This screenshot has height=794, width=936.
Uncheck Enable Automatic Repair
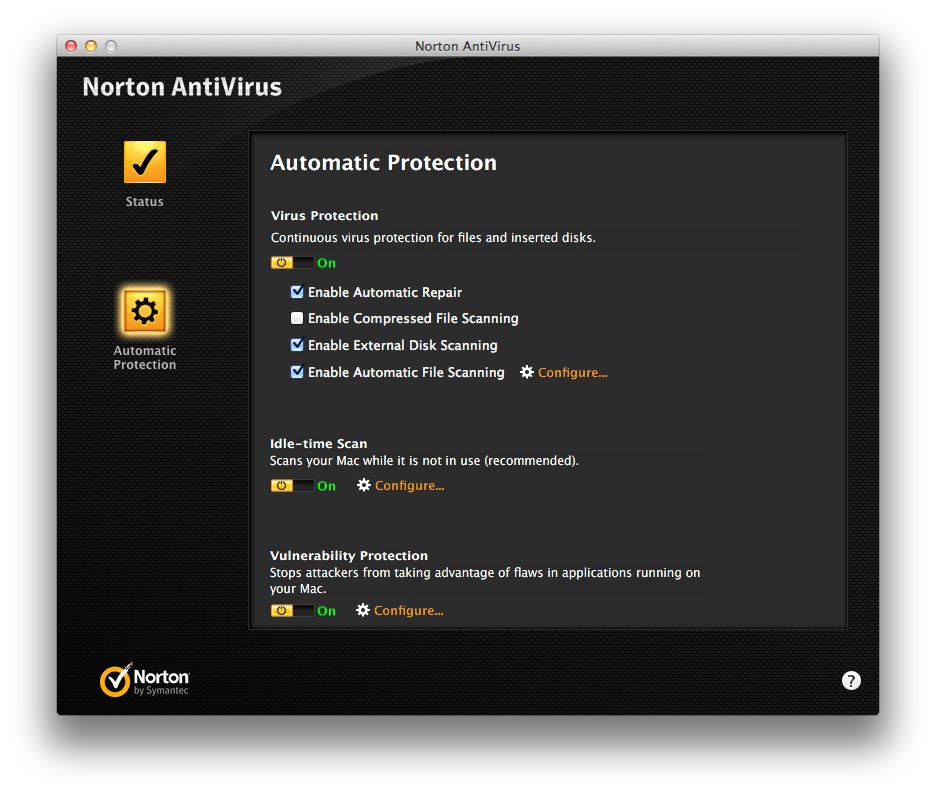(297, 293)
